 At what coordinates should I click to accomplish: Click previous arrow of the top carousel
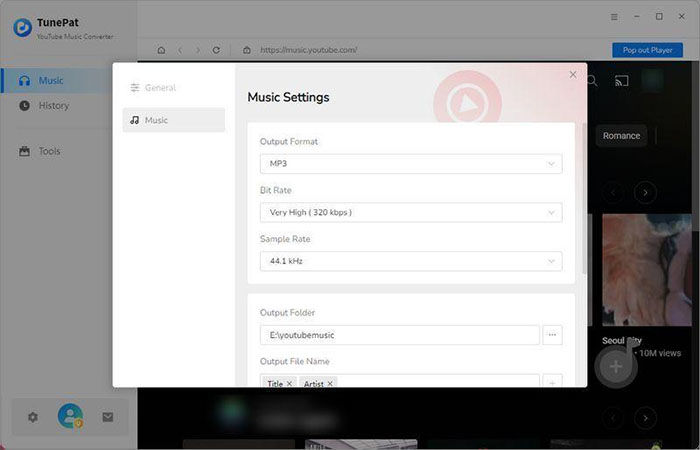click(x=613, y=193)
